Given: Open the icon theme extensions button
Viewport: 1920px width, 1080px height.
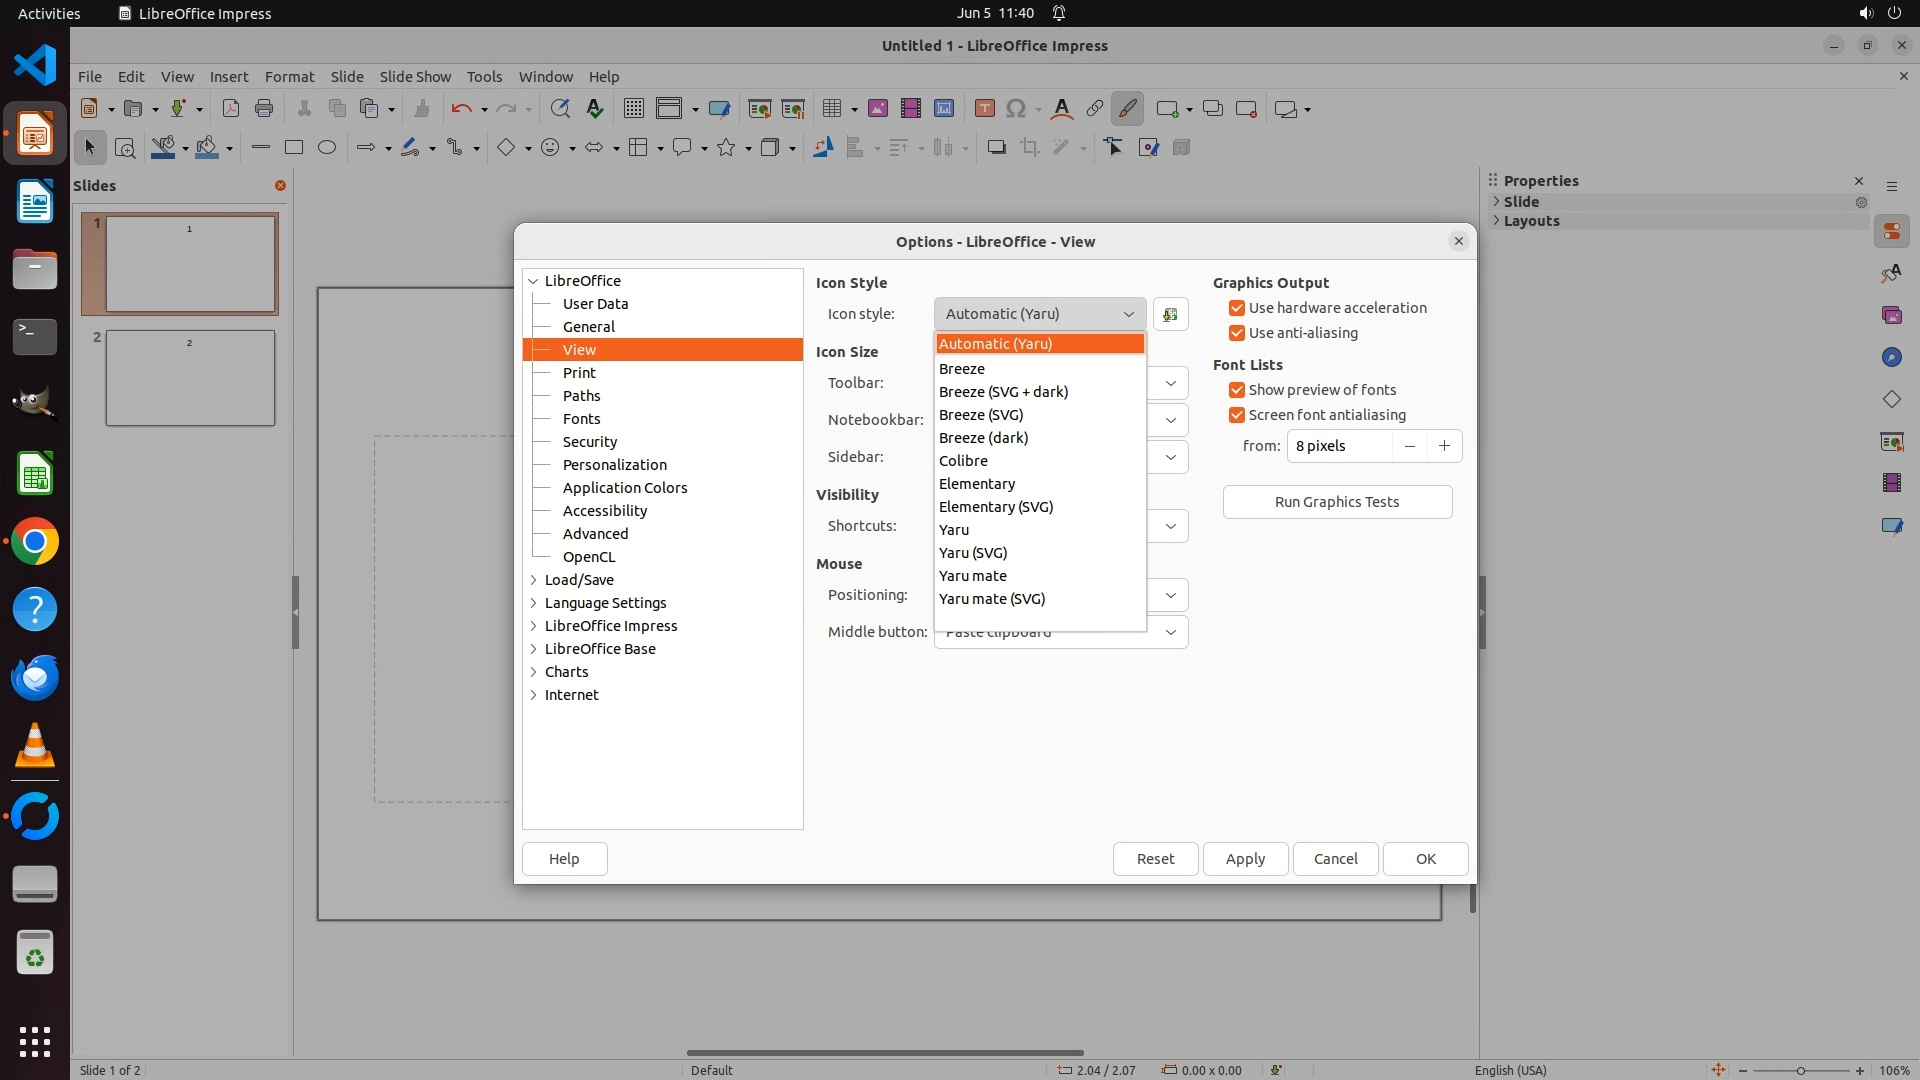Looking at the screenshot, I should point(1170,314).
